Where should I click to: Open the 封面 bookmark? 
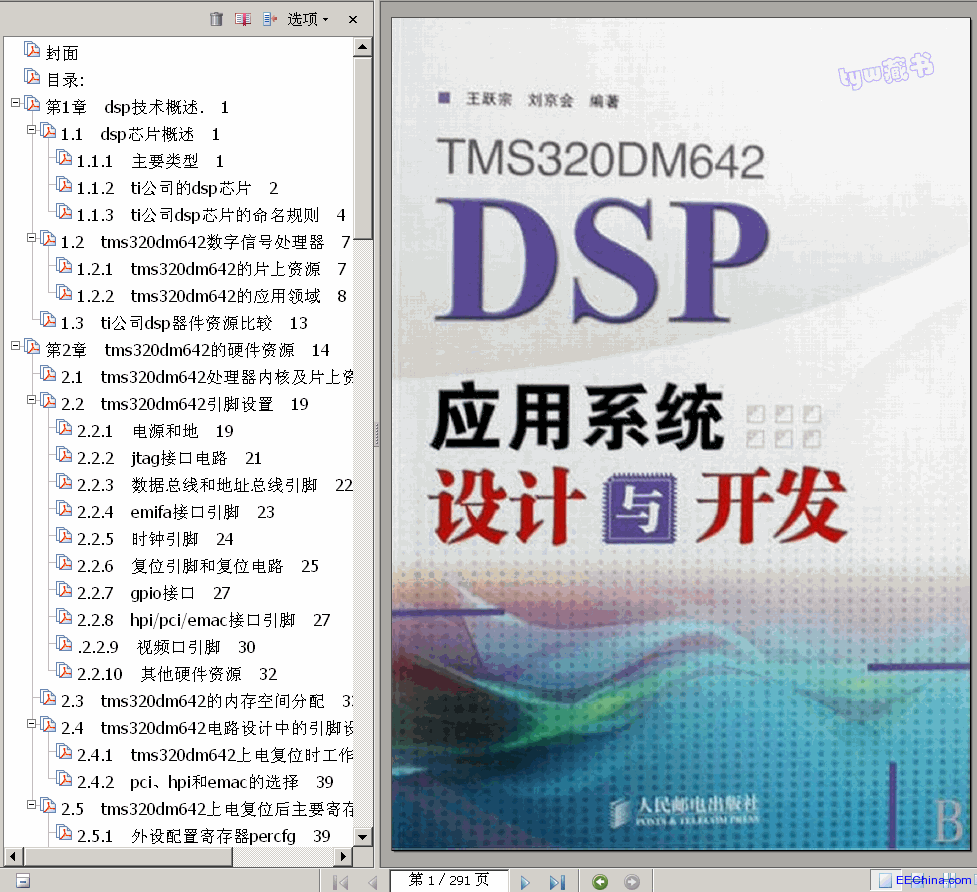(x=62, y=53)
